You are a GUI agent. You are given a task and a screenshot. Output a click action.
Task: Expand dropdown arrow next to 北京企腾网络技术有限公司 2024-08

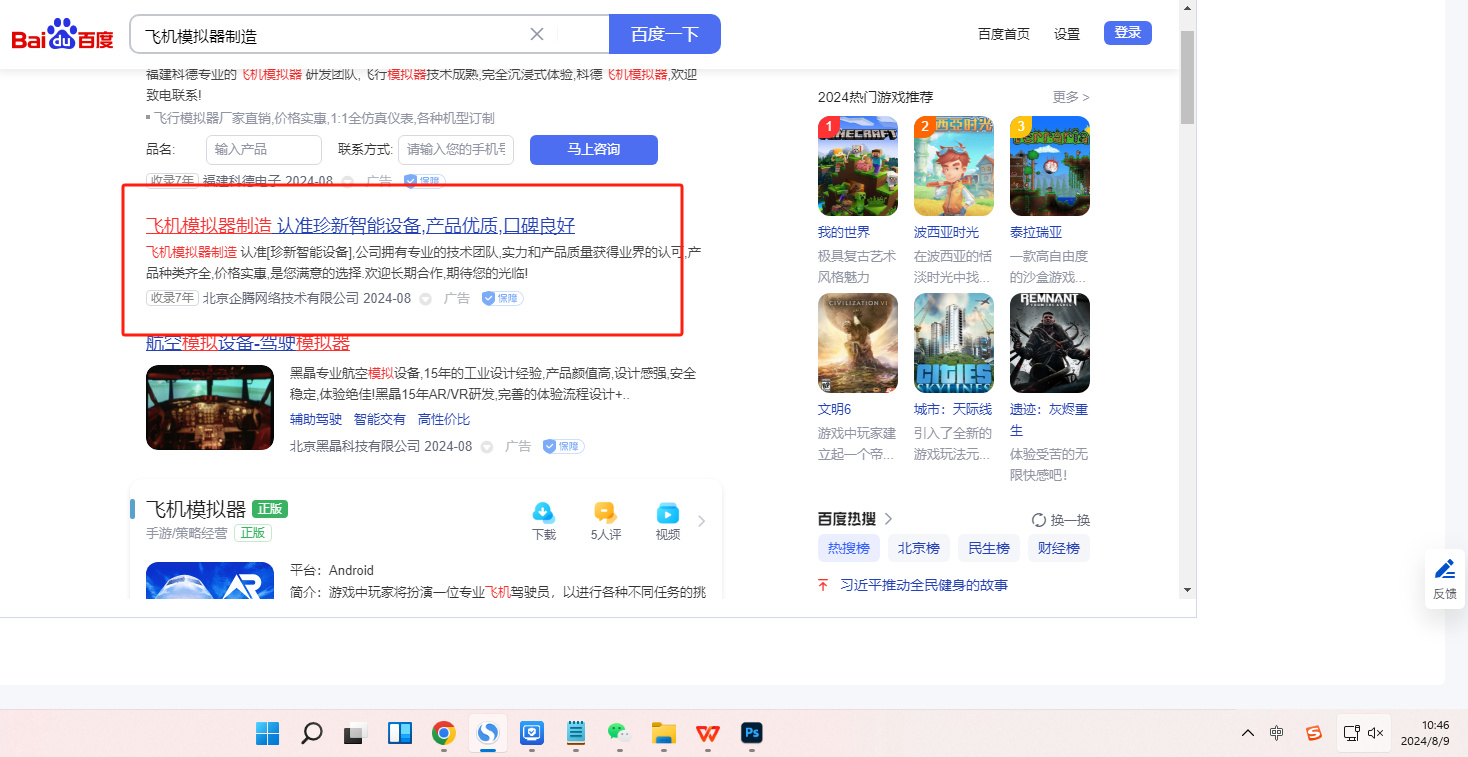425,299
